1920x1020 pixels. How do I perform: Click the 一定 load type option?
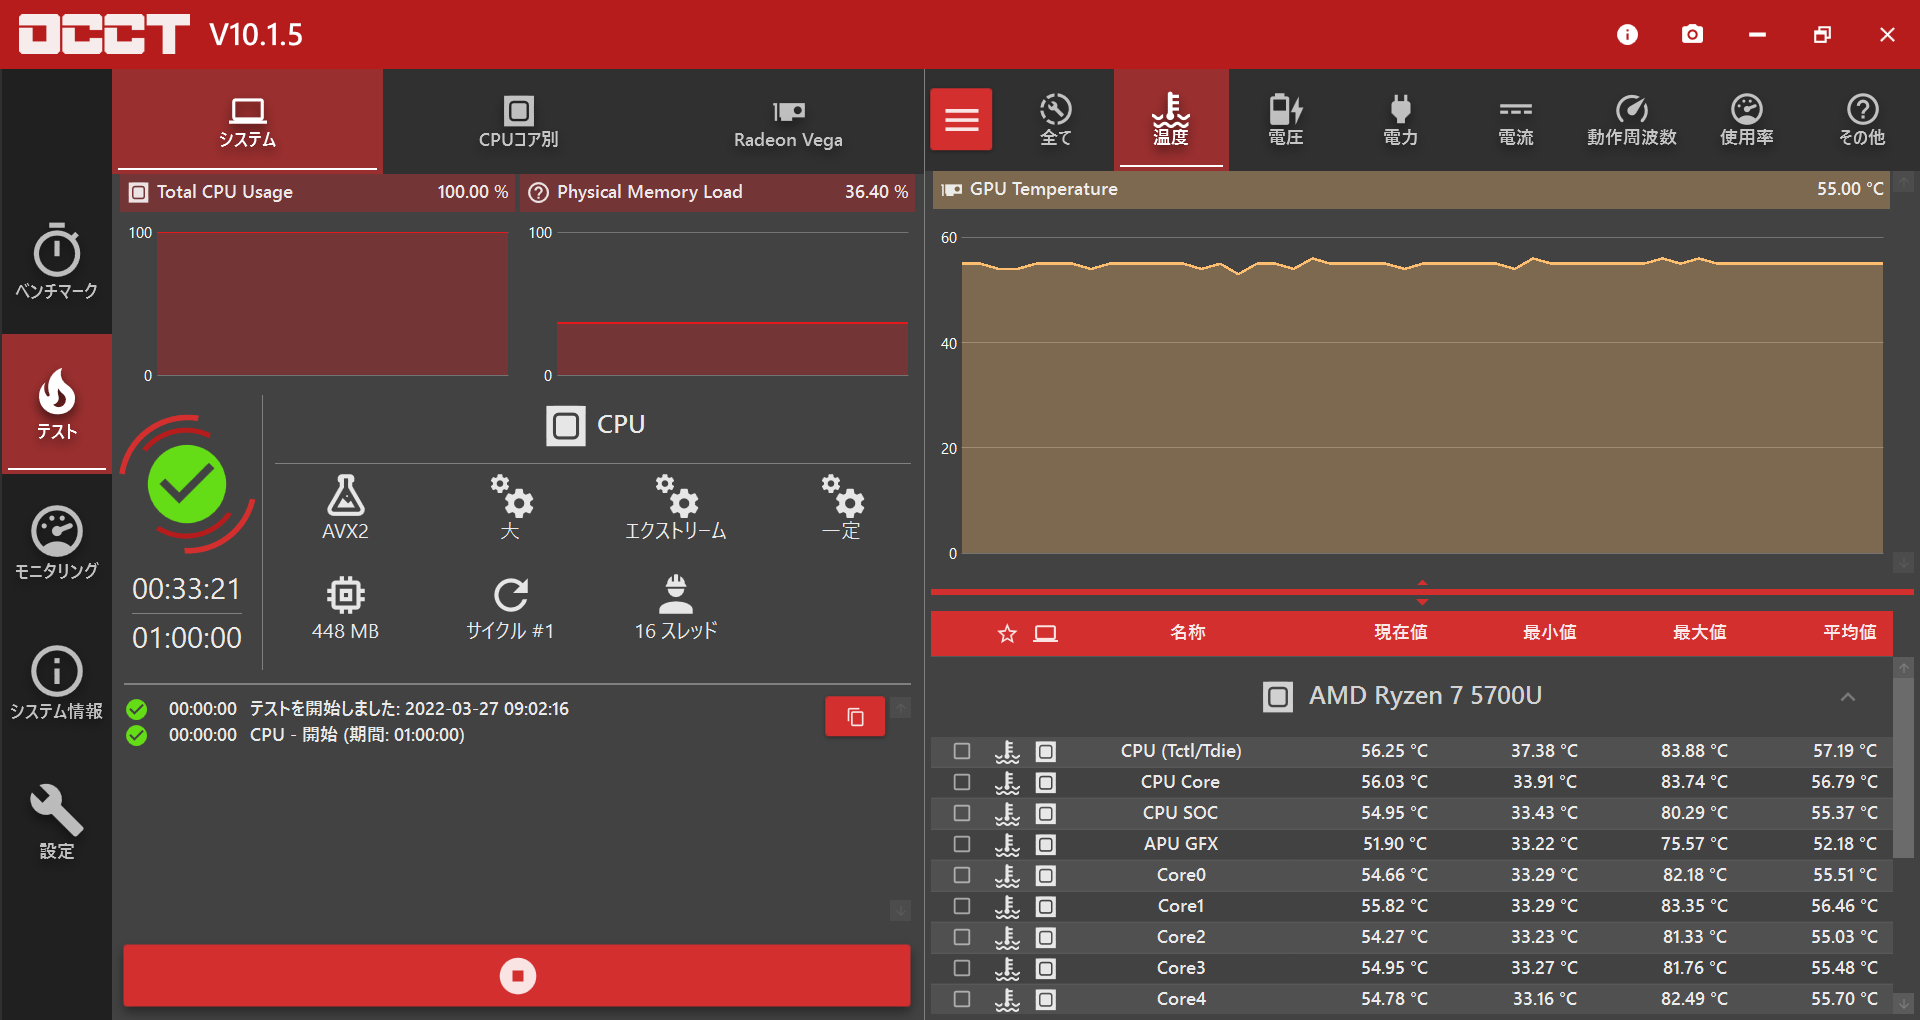pos(841,508)
